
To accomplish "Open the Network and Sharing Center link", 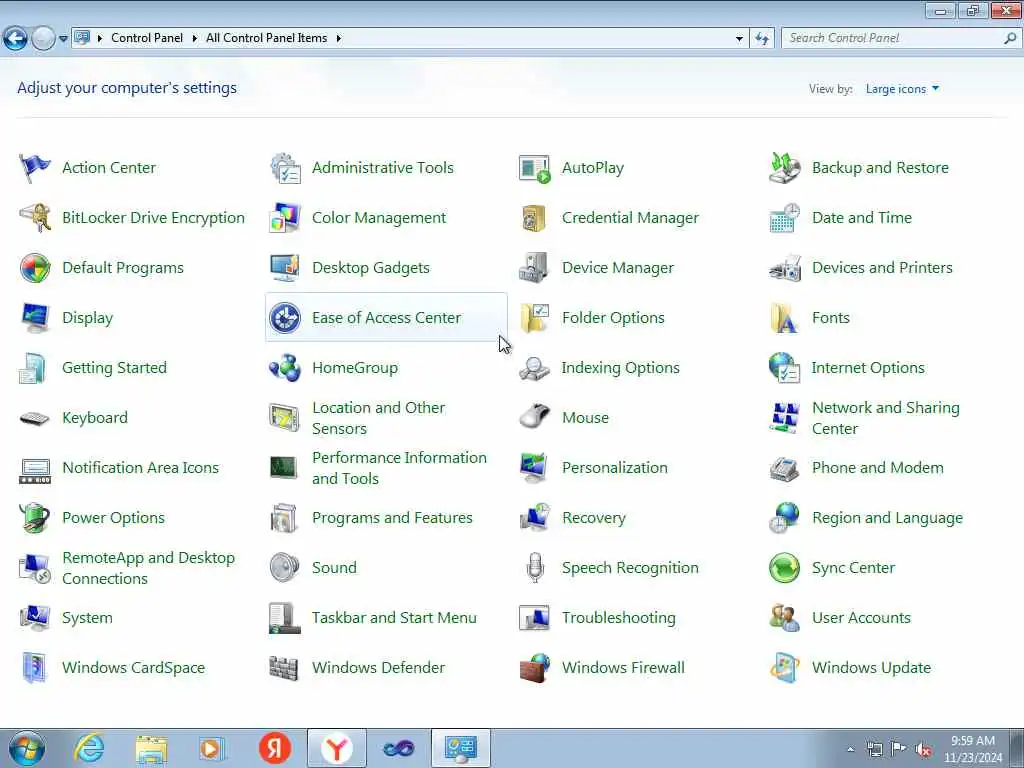I will [886, 418].
